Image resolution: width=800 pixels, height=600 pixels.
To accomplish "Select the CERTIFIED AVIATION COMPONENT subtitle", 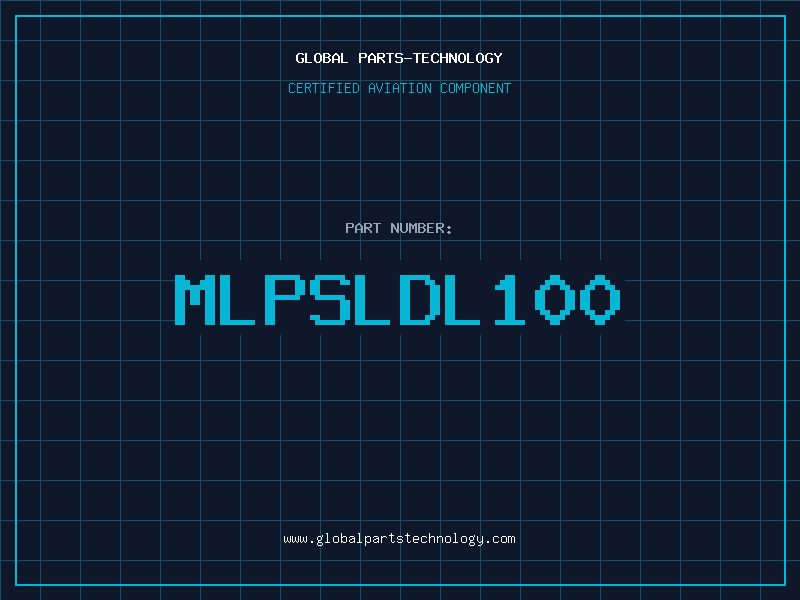I will pos(399,88).
